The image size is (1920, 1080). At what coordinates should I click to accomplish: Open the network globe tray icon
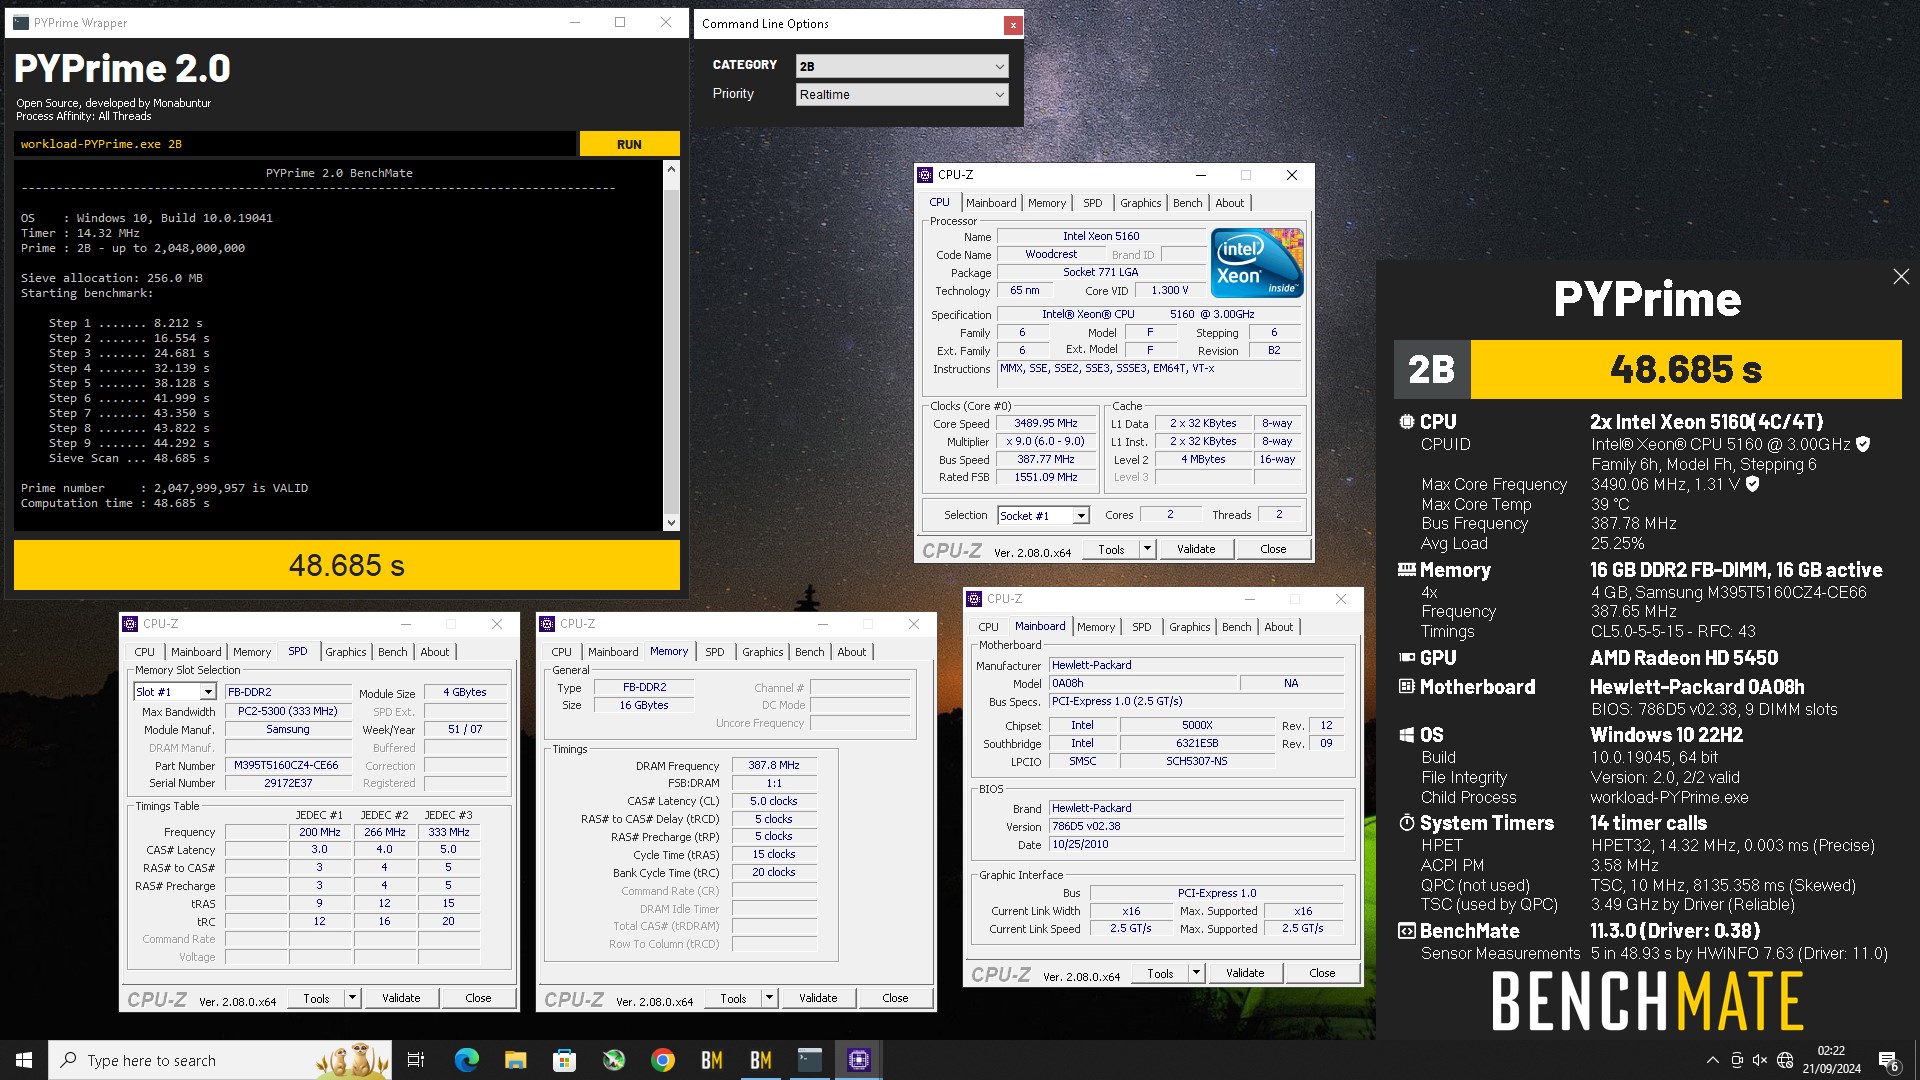[1785, 1060]
